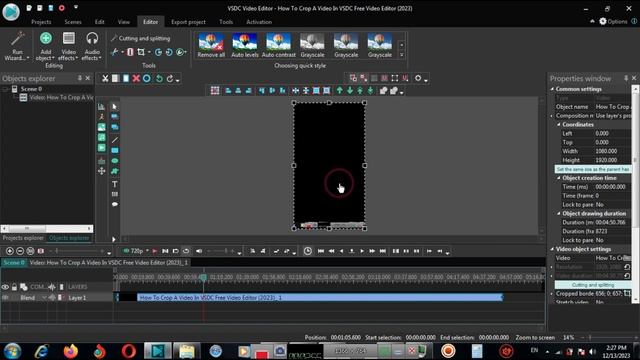Click Cutting and splitting button in Properties

[x=593, y=285]
